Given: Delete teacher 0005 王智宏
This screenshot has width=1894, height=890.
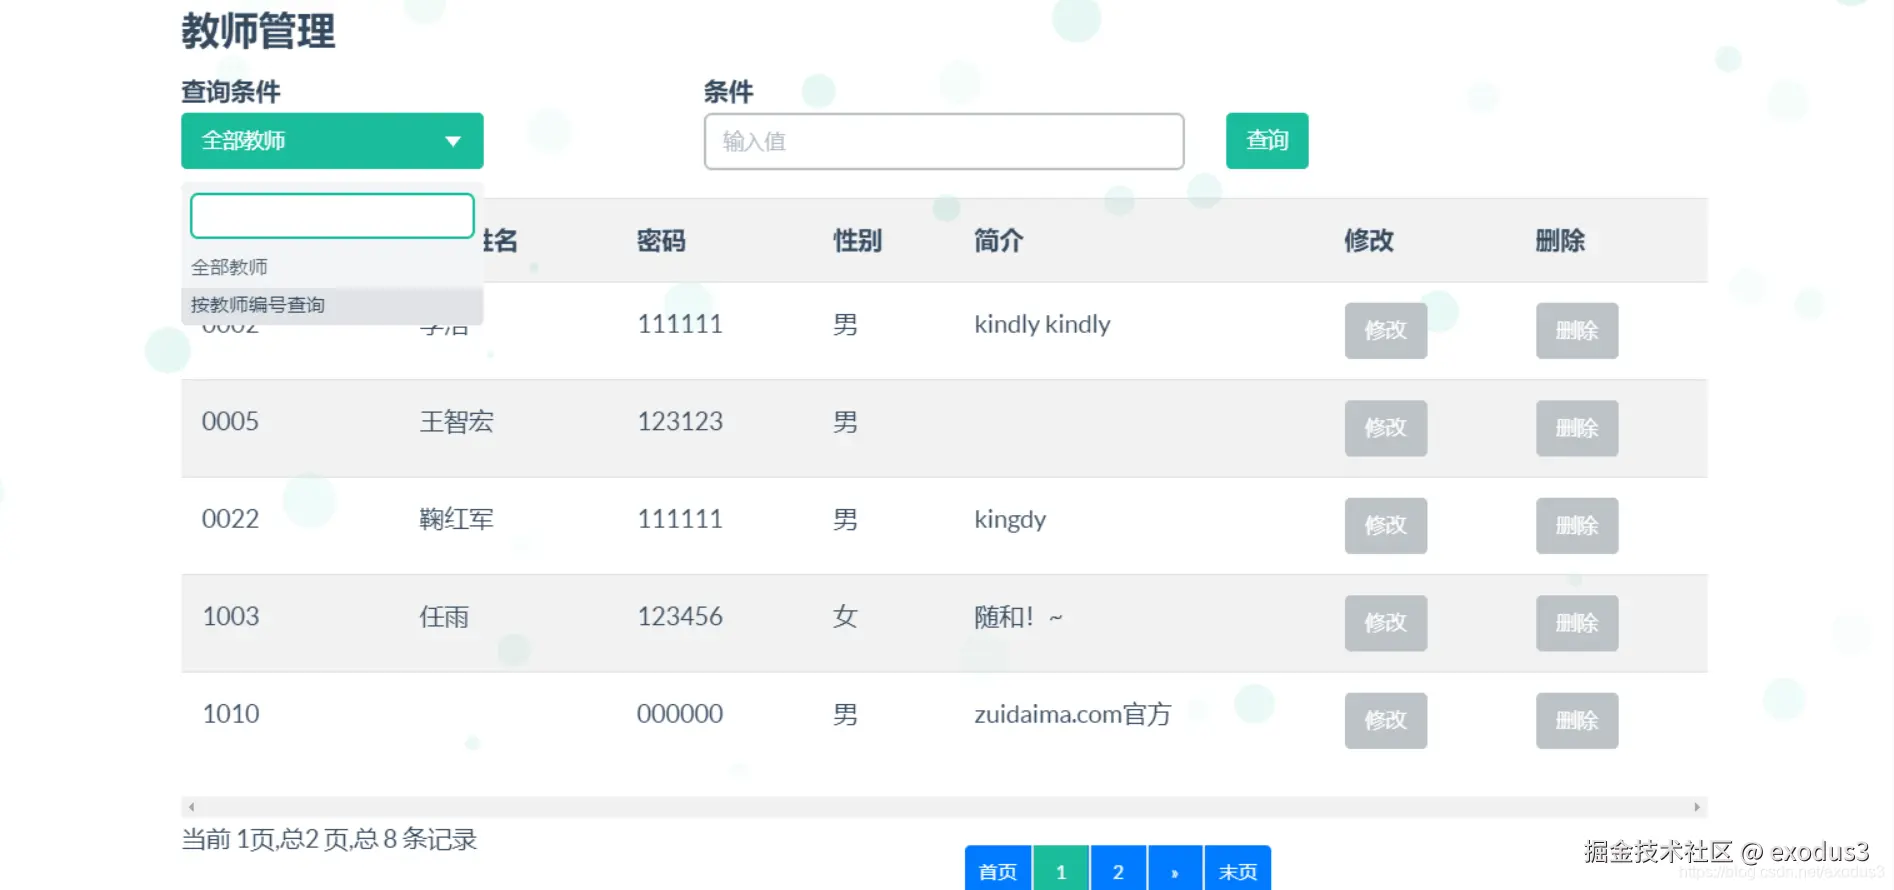Looking at the screenshot, I should 1577,428.
